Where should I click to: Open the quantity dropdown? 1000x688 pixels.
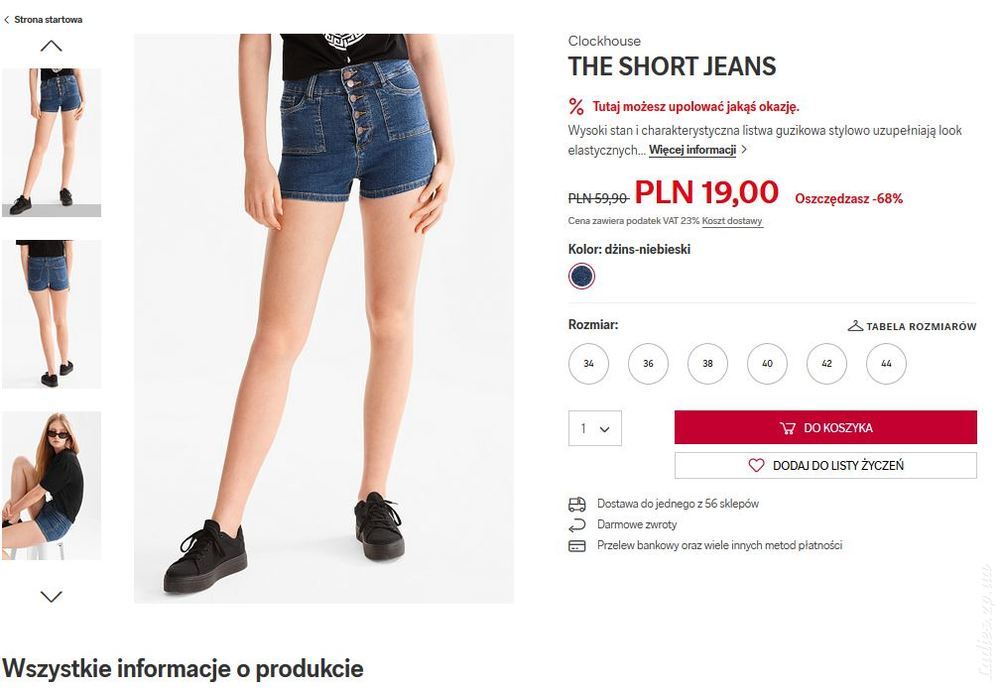tap(594, 428)
